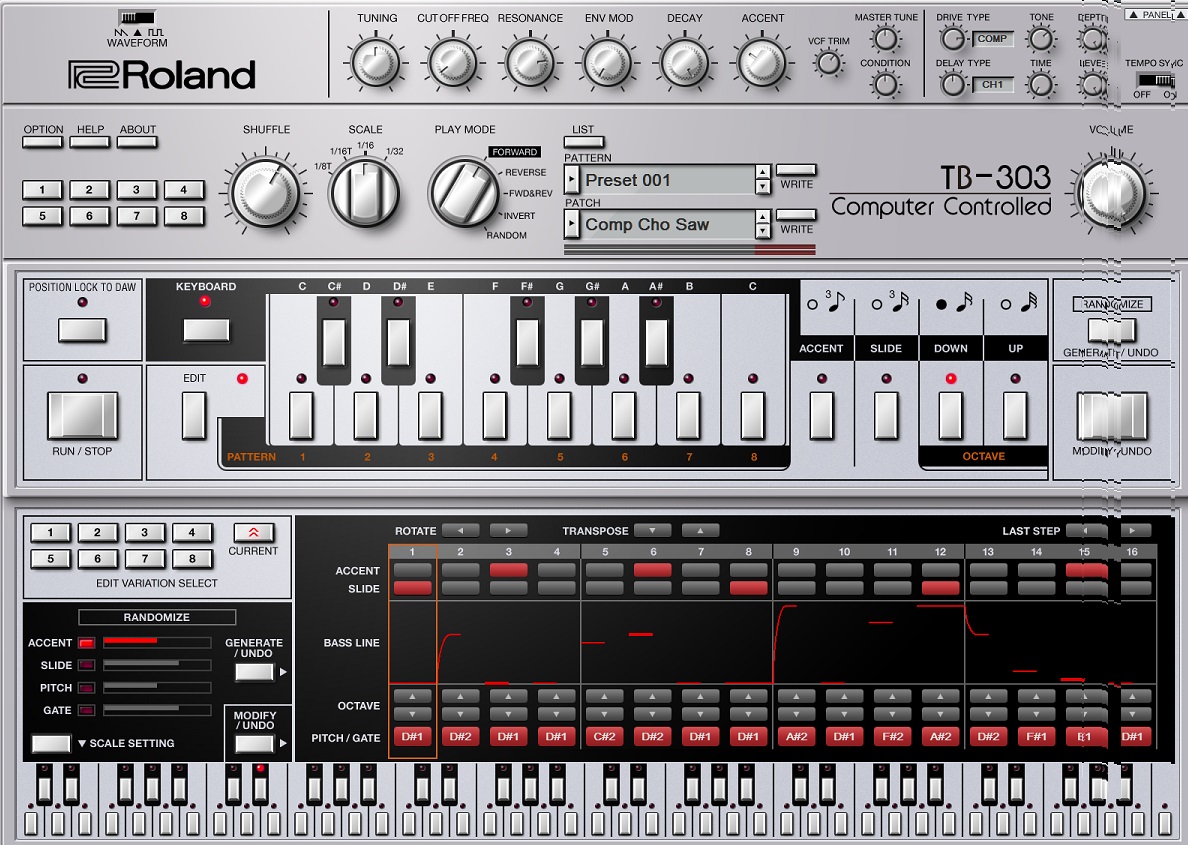Toggle the ACCENT function button
This screenshot has height=845, width=1188.
pos(821,416)
